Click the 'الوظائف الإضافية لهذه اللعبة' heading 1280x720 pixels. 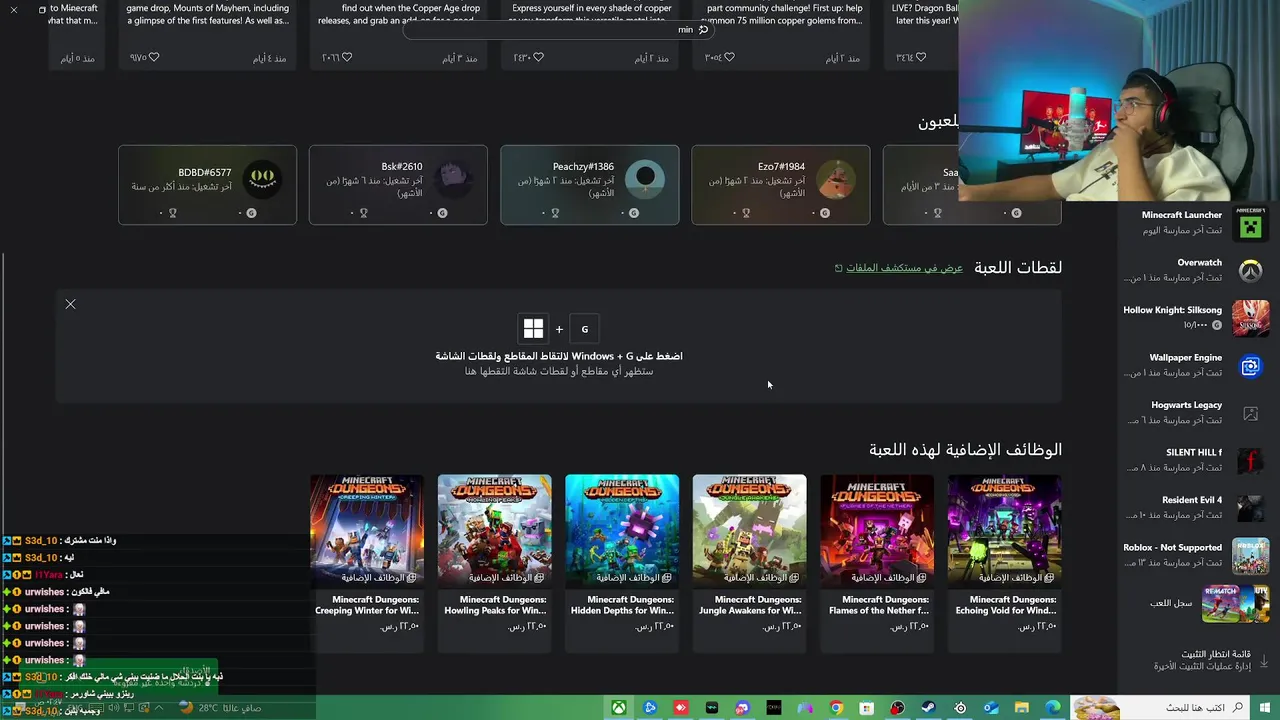965,450
